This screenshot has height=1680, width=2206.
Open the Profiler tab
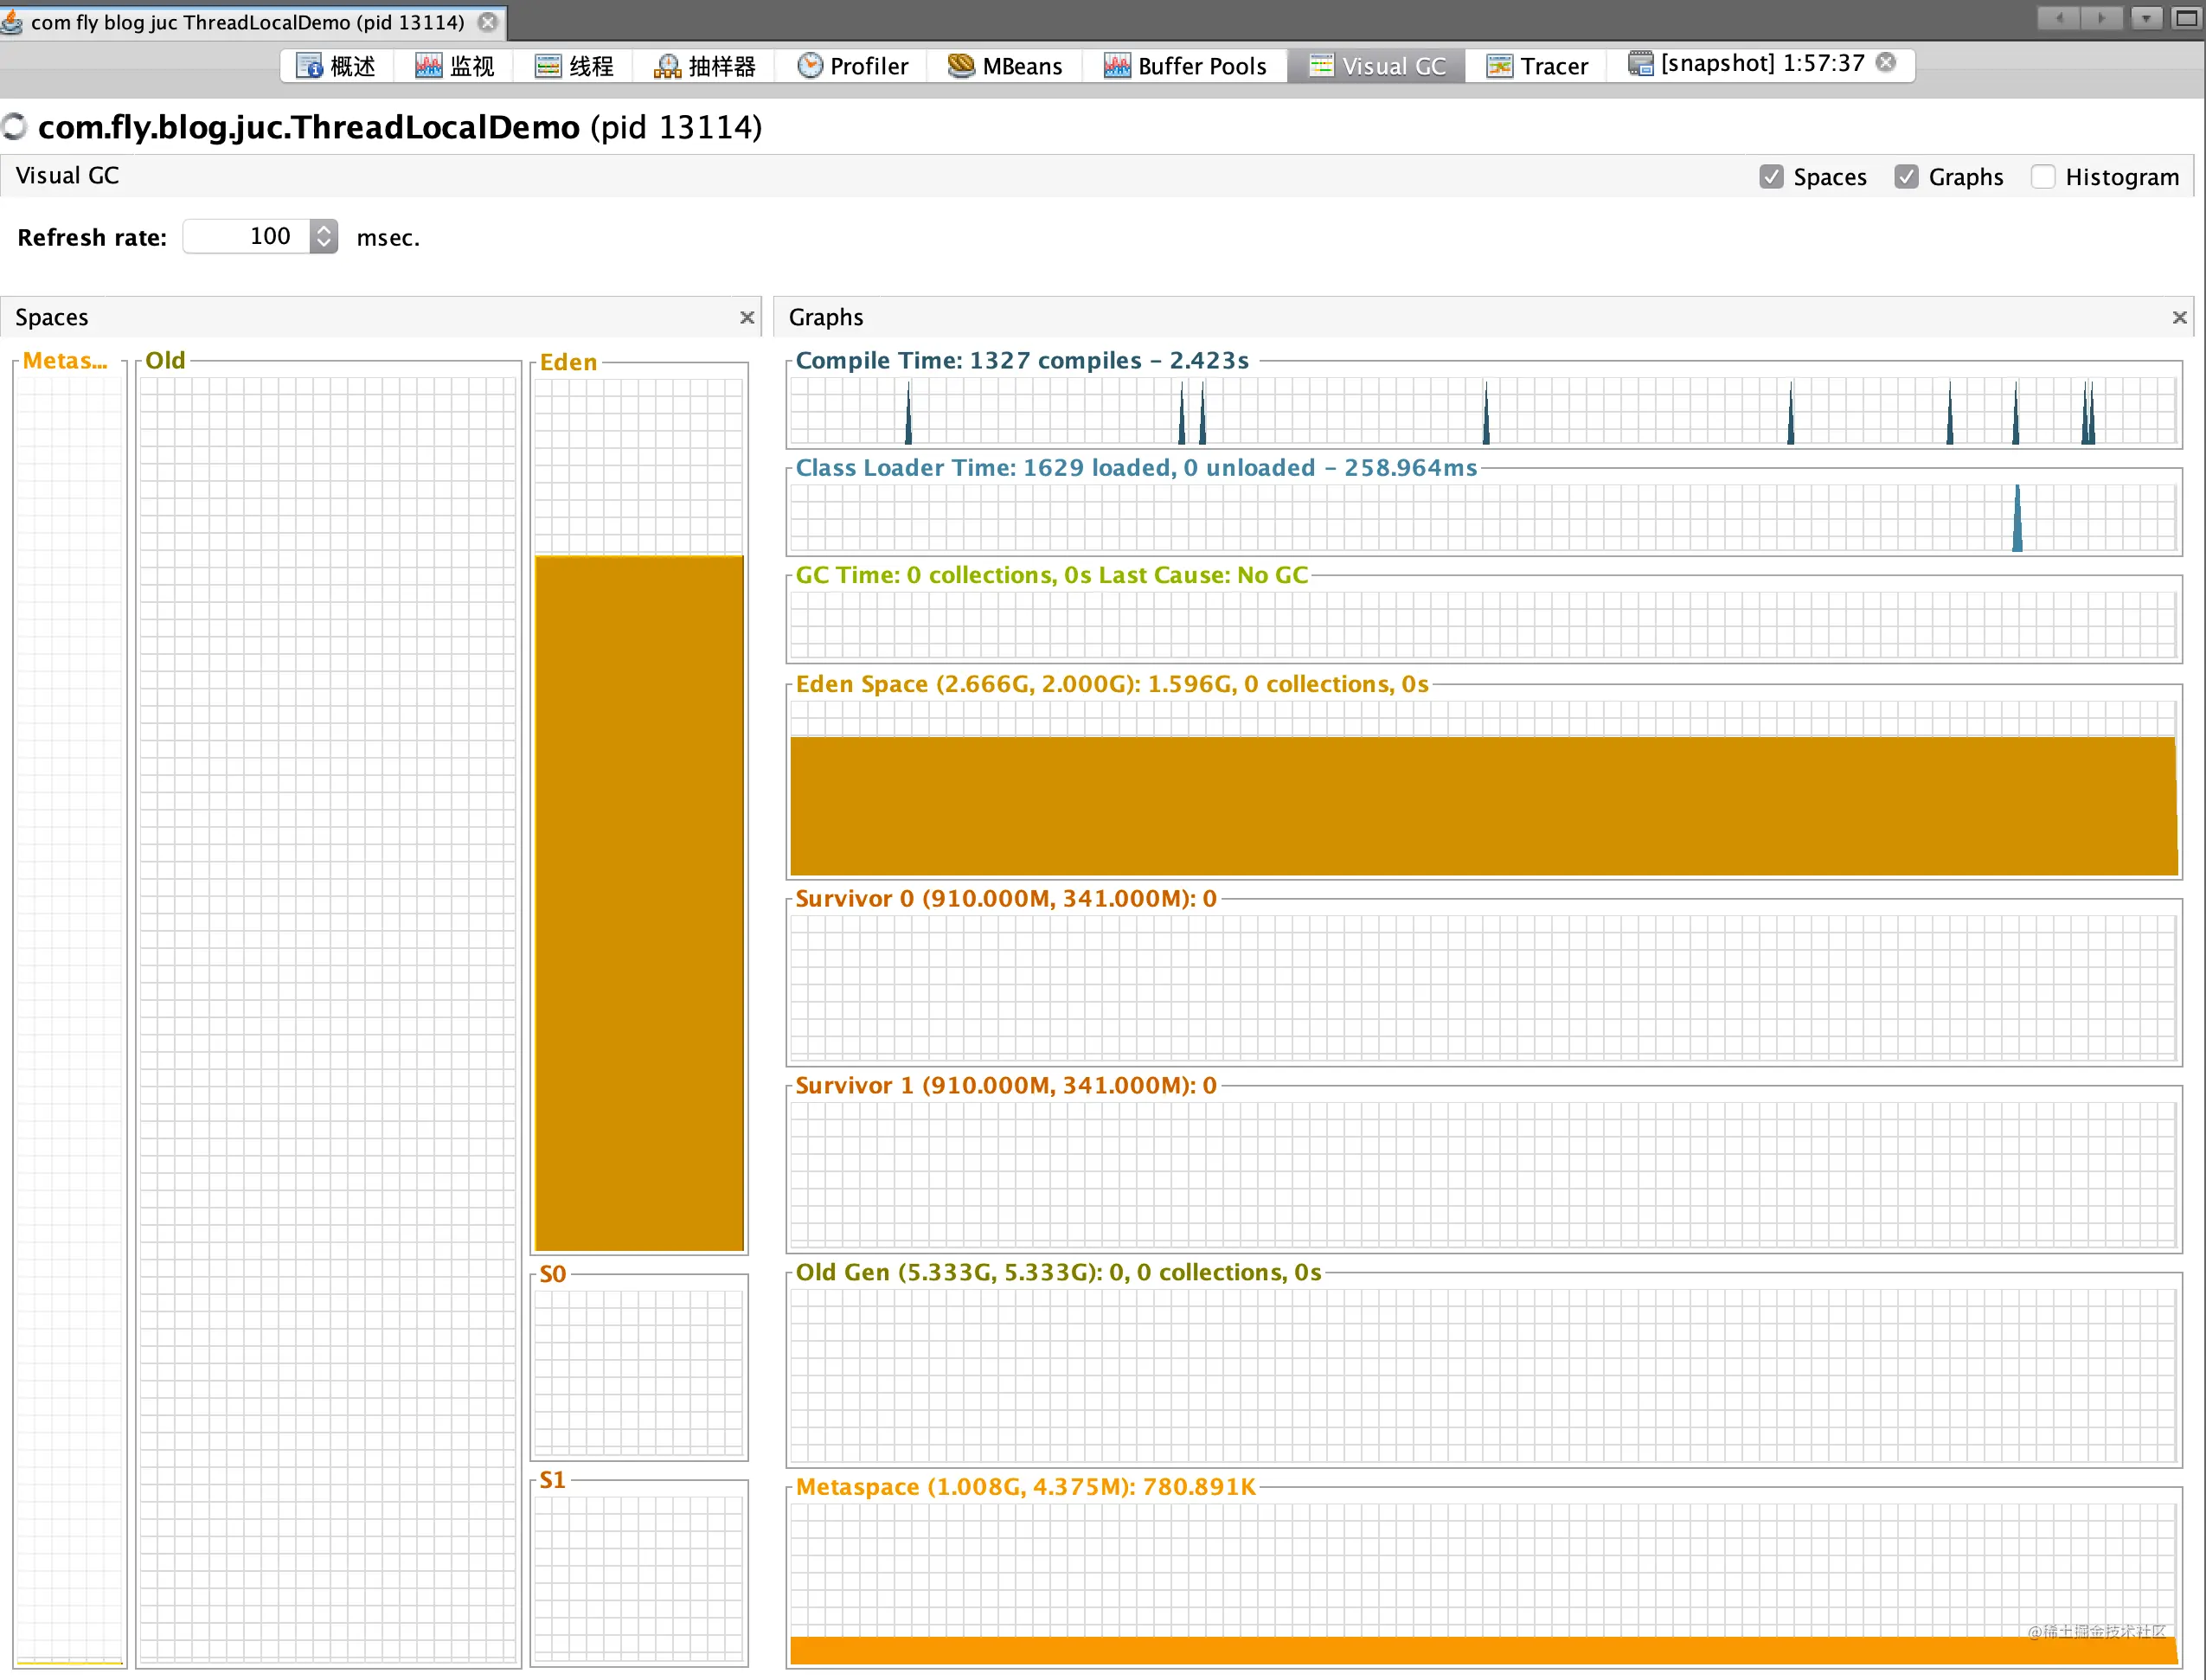[x=852, y=66]
